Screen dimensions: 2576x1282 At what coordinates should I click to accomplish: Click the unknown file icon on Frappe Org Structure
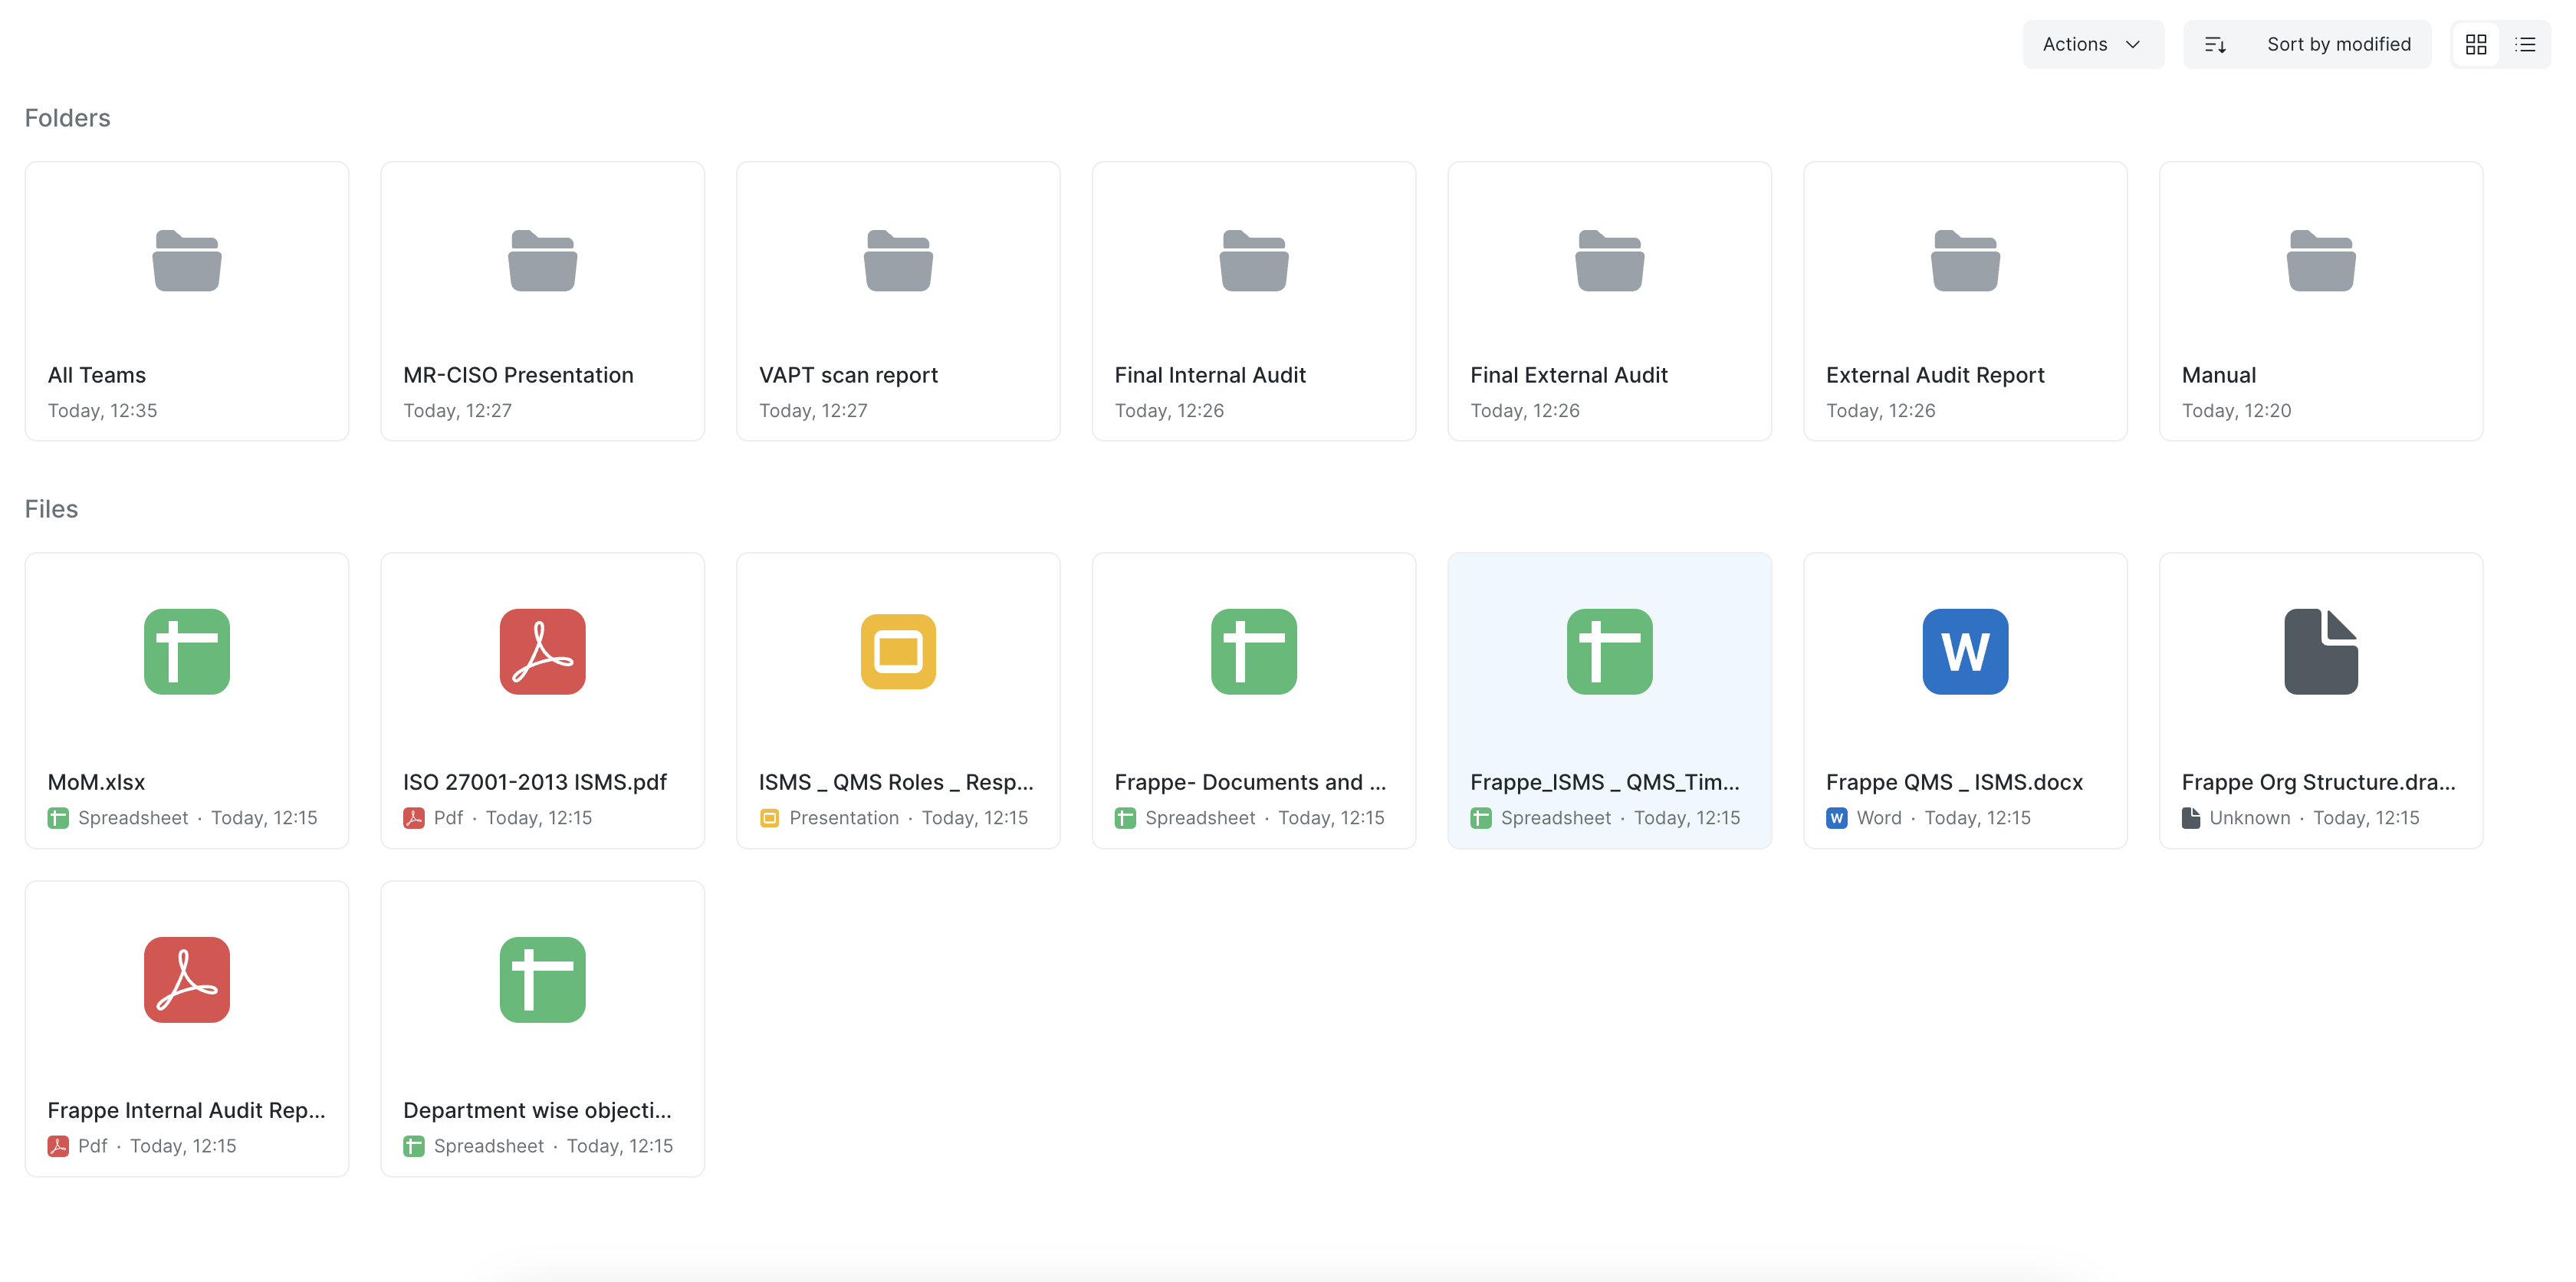point(2320,652)
